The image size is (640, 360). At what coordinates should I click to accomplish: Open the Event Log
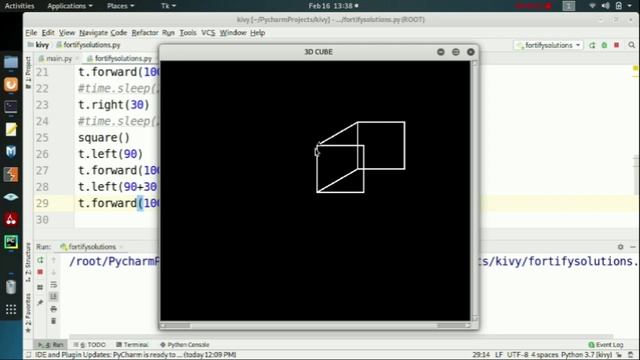click(606, 345)
